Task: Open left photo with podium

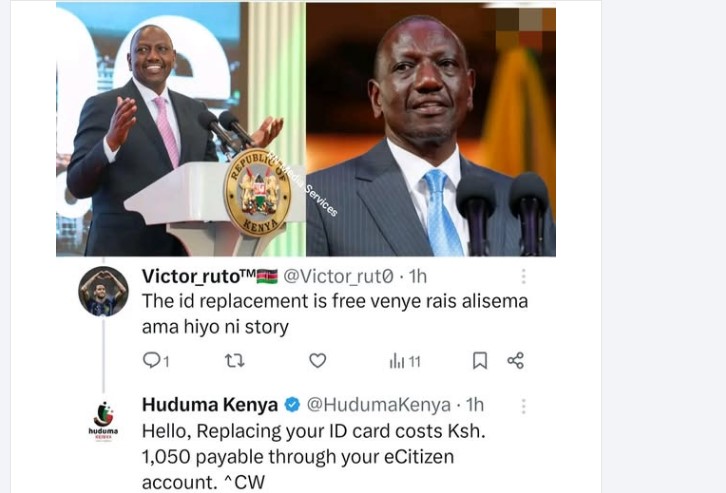Action: point(181,129)
